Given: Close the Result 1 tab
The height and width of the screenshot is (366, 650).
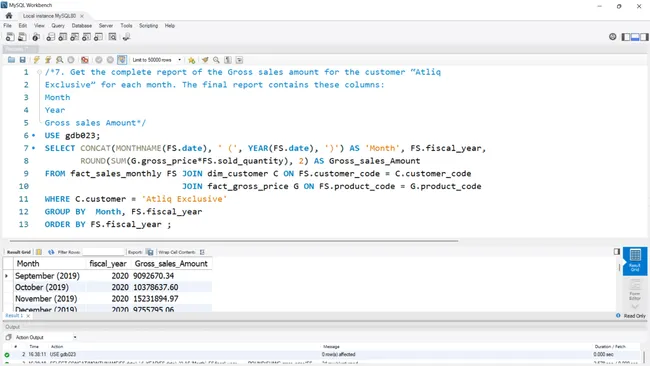Looking at the screenshot, I should click(28, 316).
